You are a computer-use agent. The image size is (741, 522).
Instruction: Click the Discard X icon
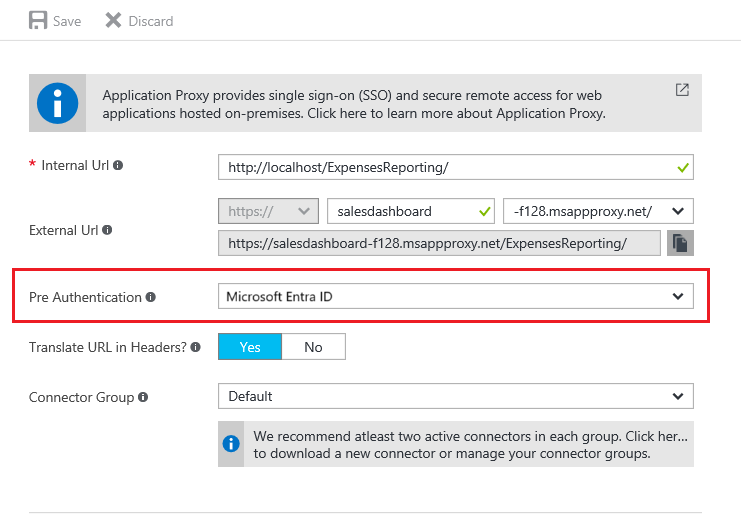(114, 21)
